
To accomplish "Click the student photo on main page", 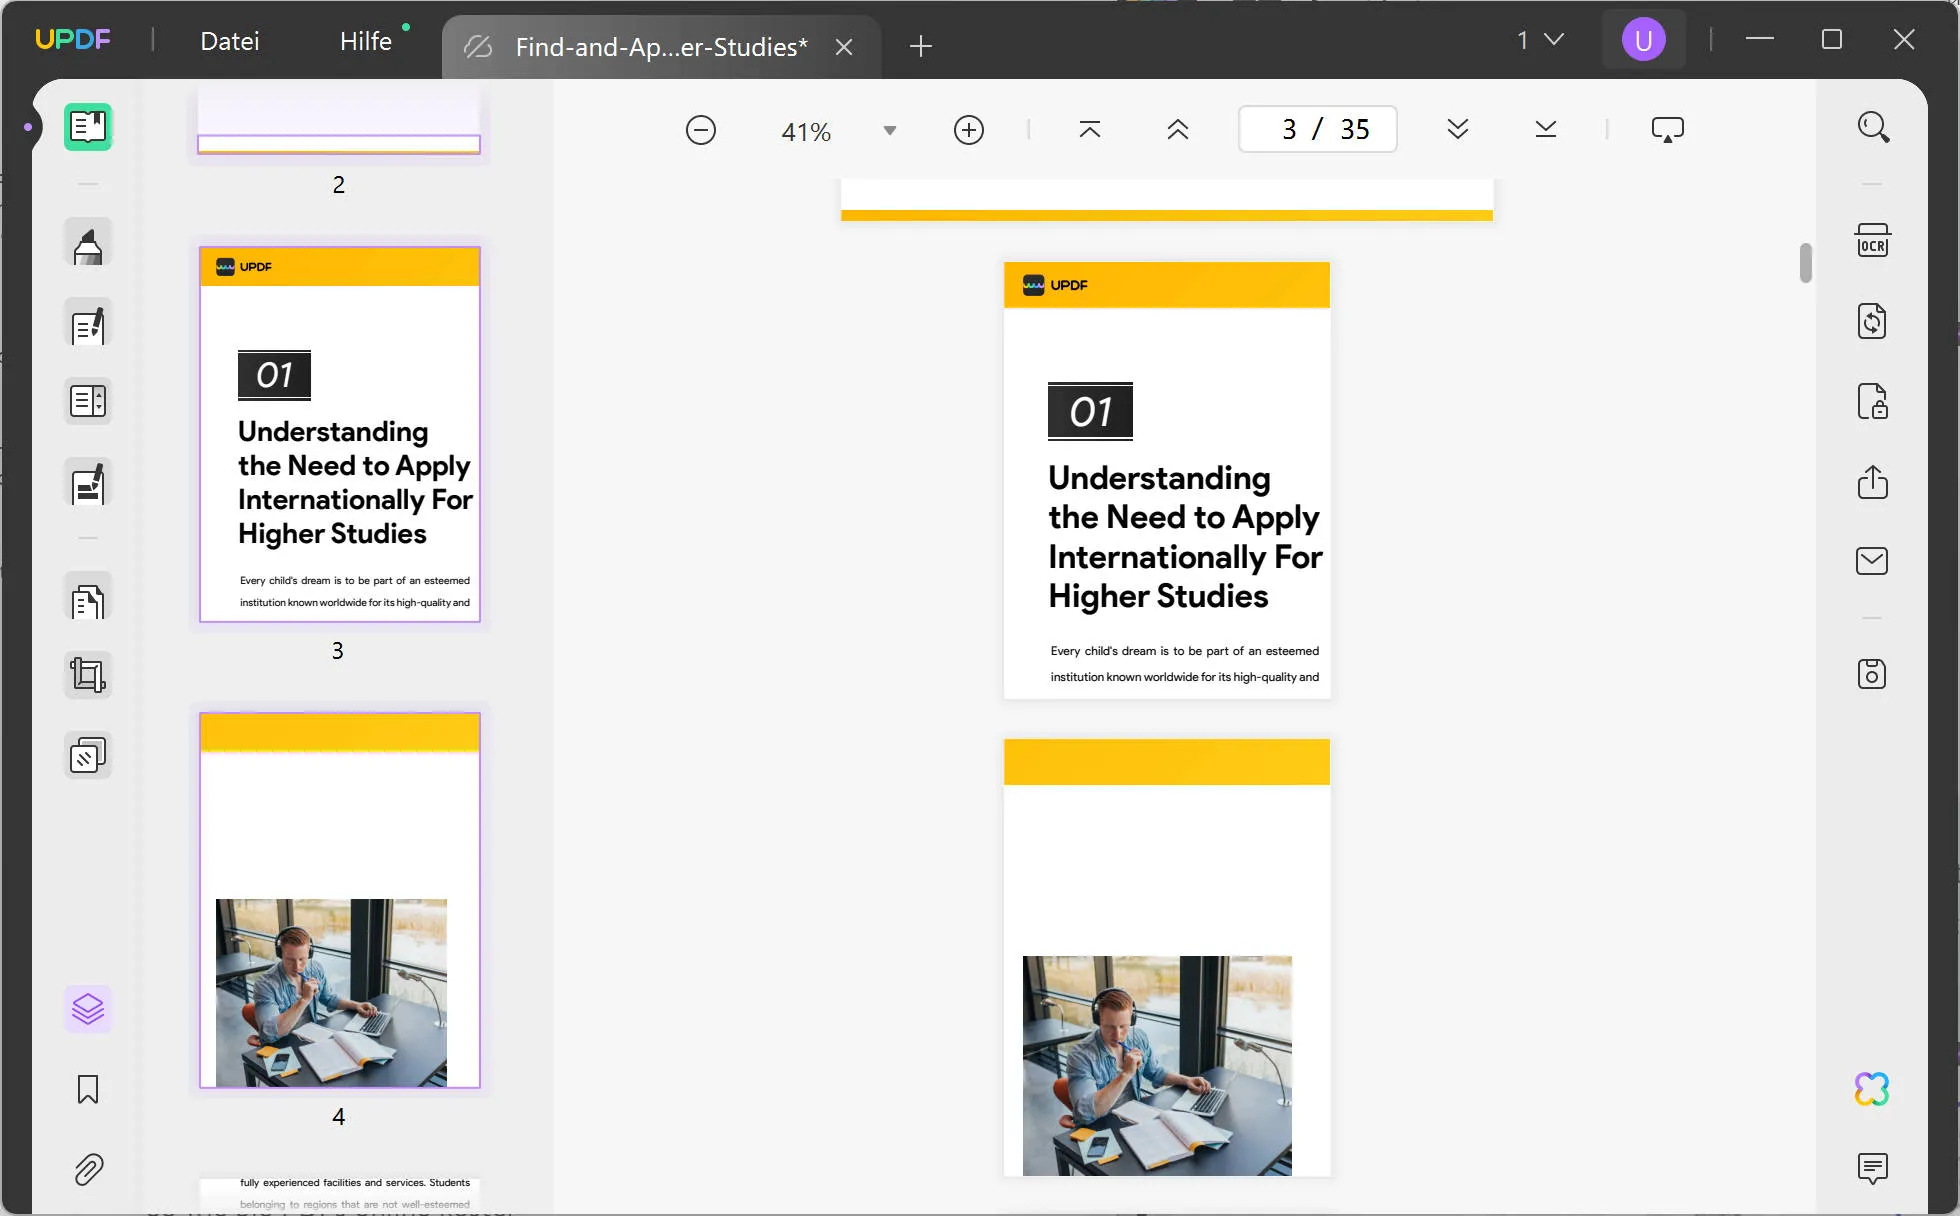I will pyautogui.click(x=1157, y=1065).
